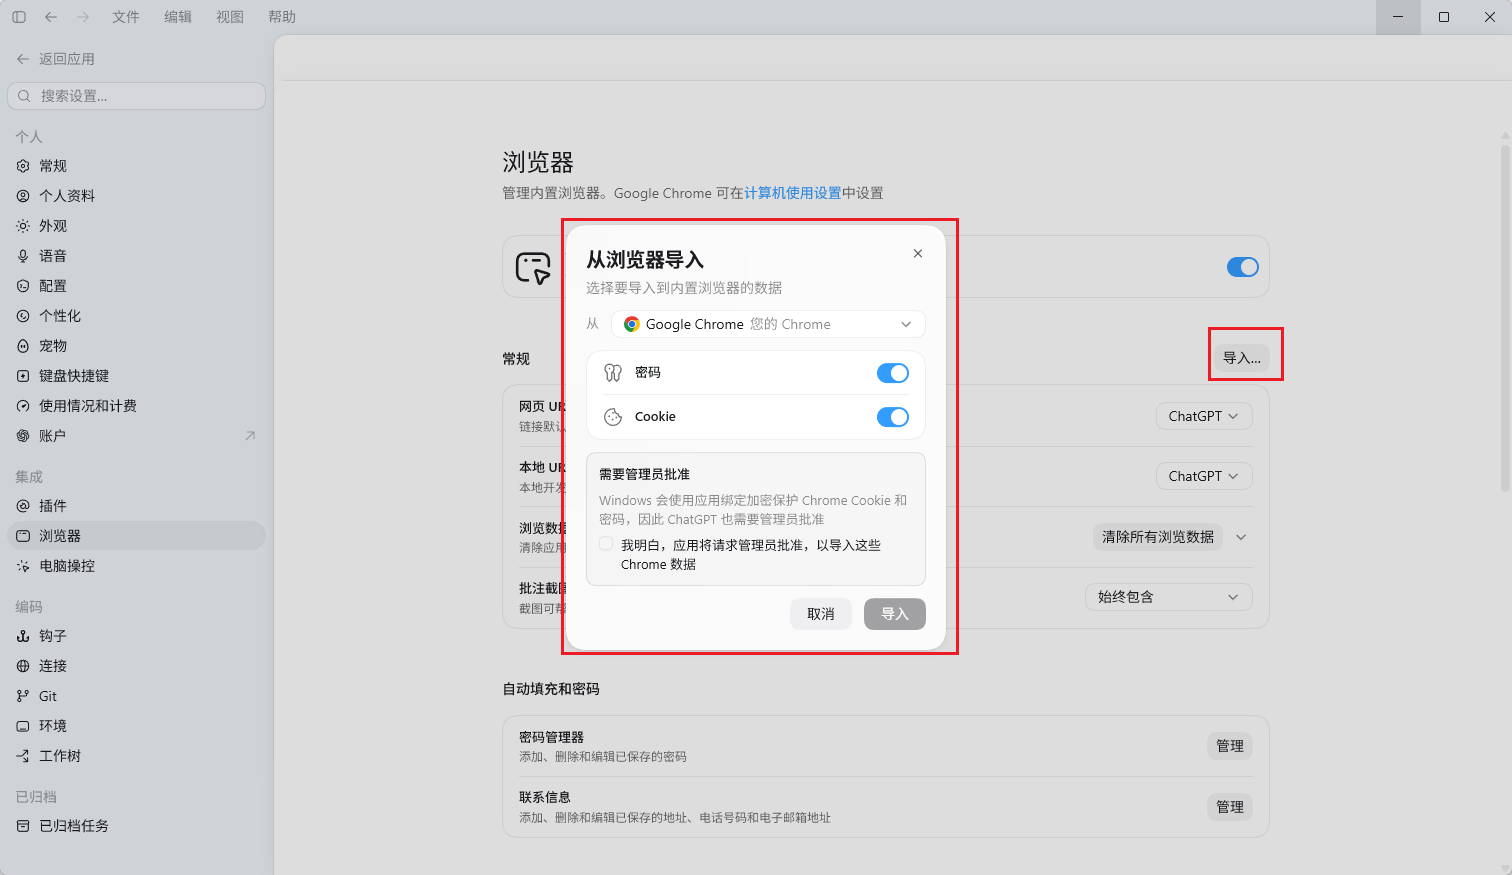Open 连接 globe icon

pyautogui.click(x=23, y=666)
